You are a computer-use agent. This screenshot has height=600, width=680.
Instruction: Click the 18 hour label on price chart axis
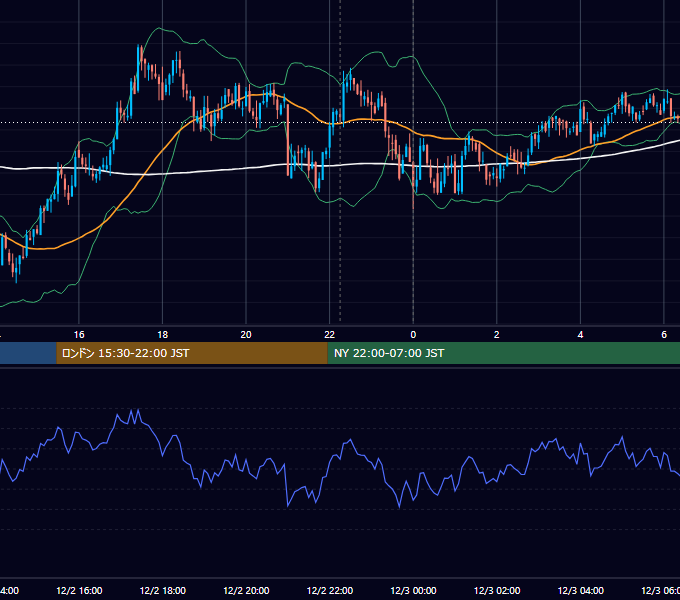[x=163, y=335]
